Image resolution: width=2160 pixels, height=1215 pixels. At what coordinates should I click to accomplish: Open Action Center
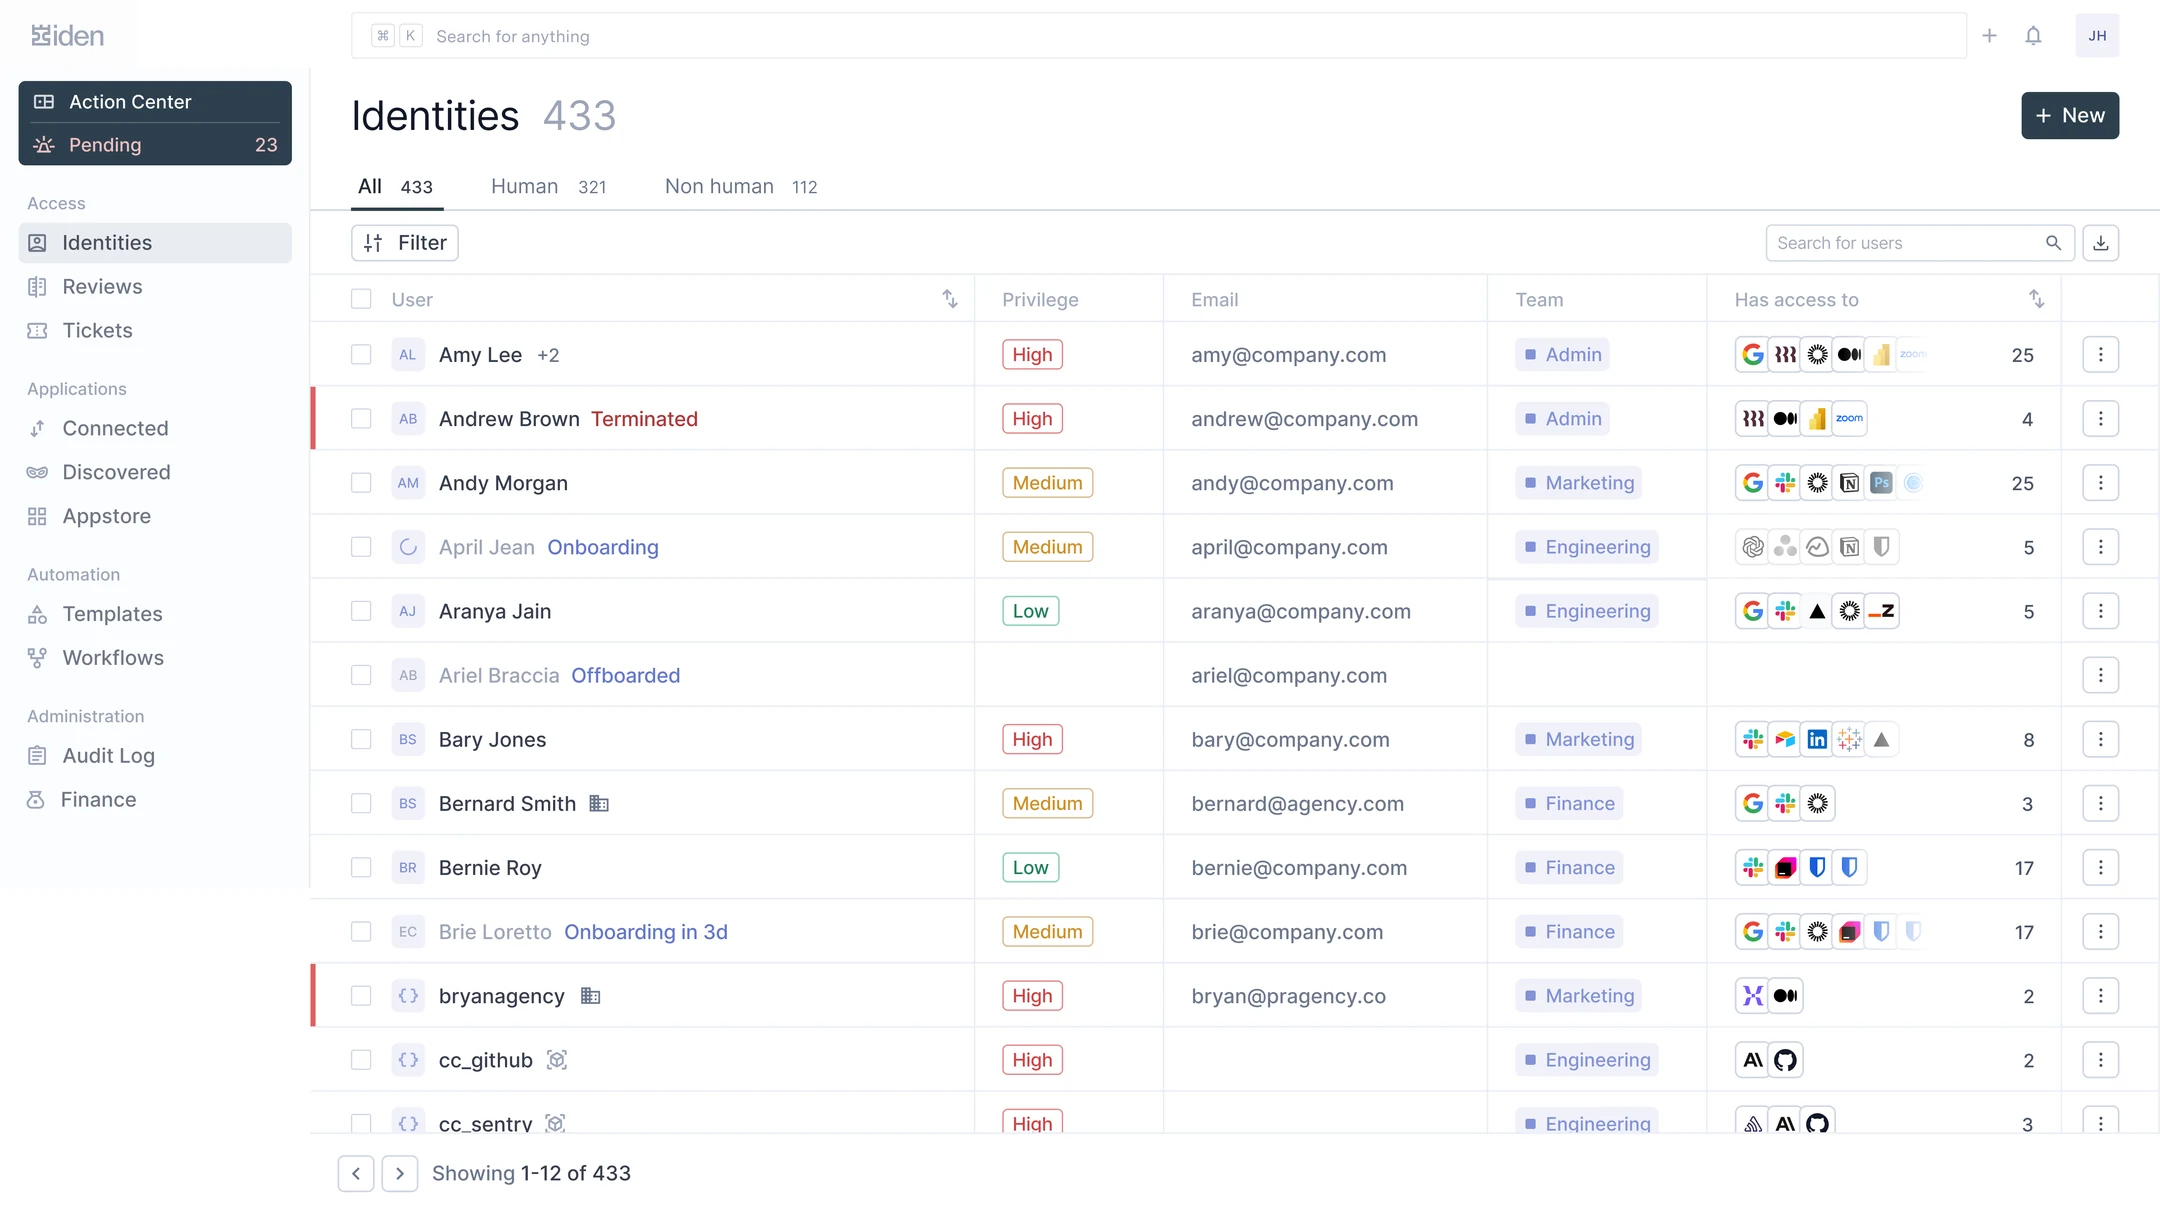[x=155, y=102]
